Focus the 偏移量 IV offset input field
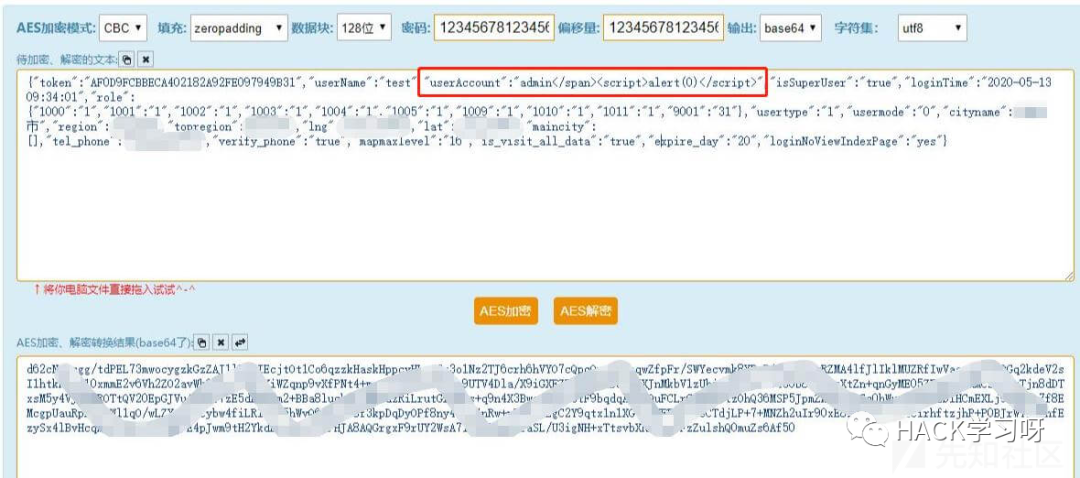This screenshot has height=478, width=1080. coord(663,28)
